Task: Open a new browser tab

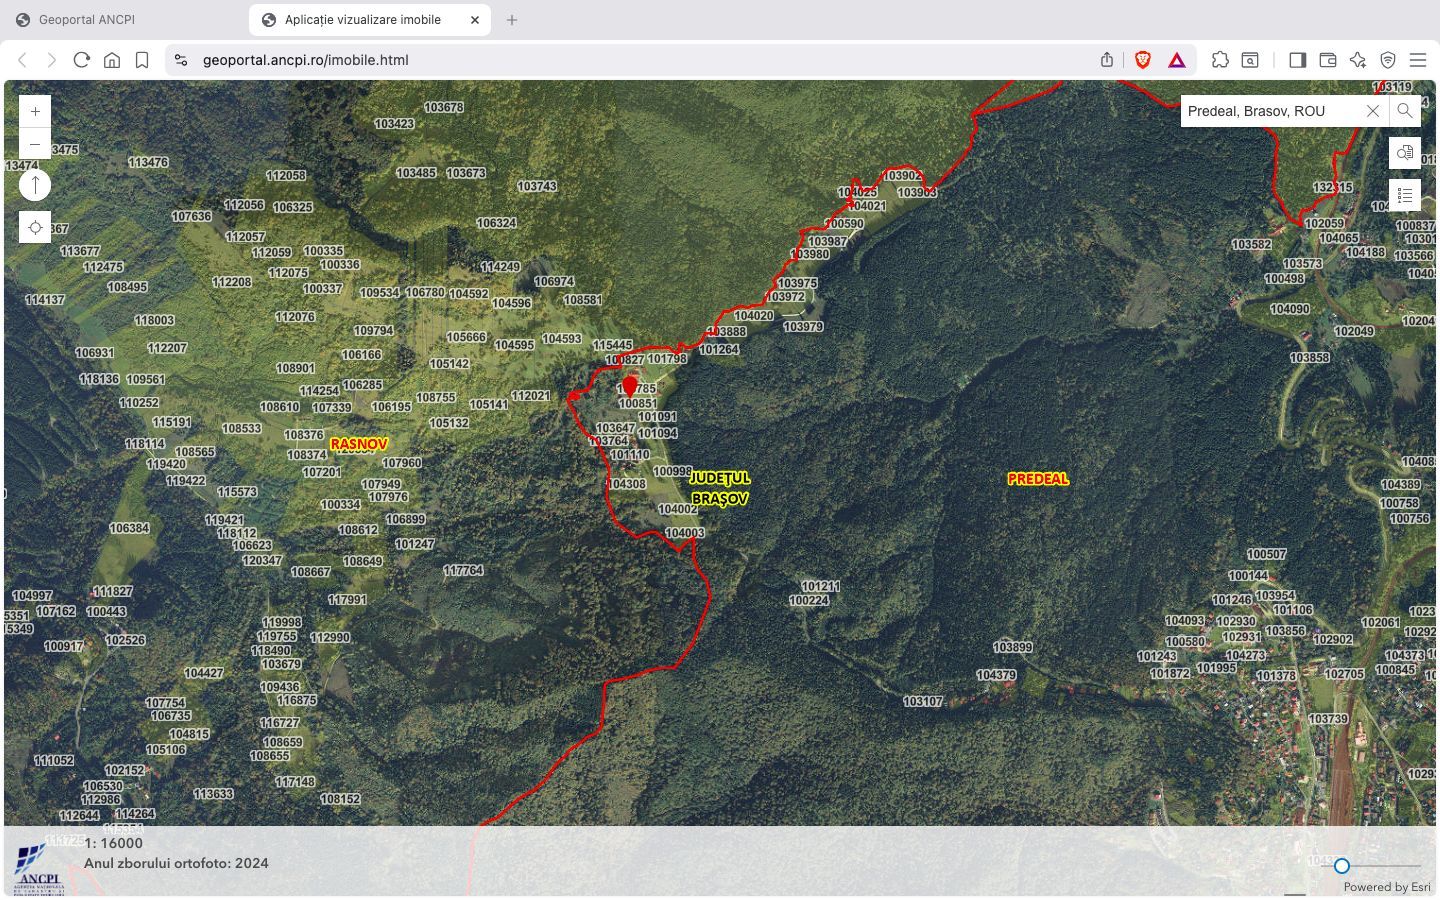Action: pyautogui.click(x=512, y=19)
